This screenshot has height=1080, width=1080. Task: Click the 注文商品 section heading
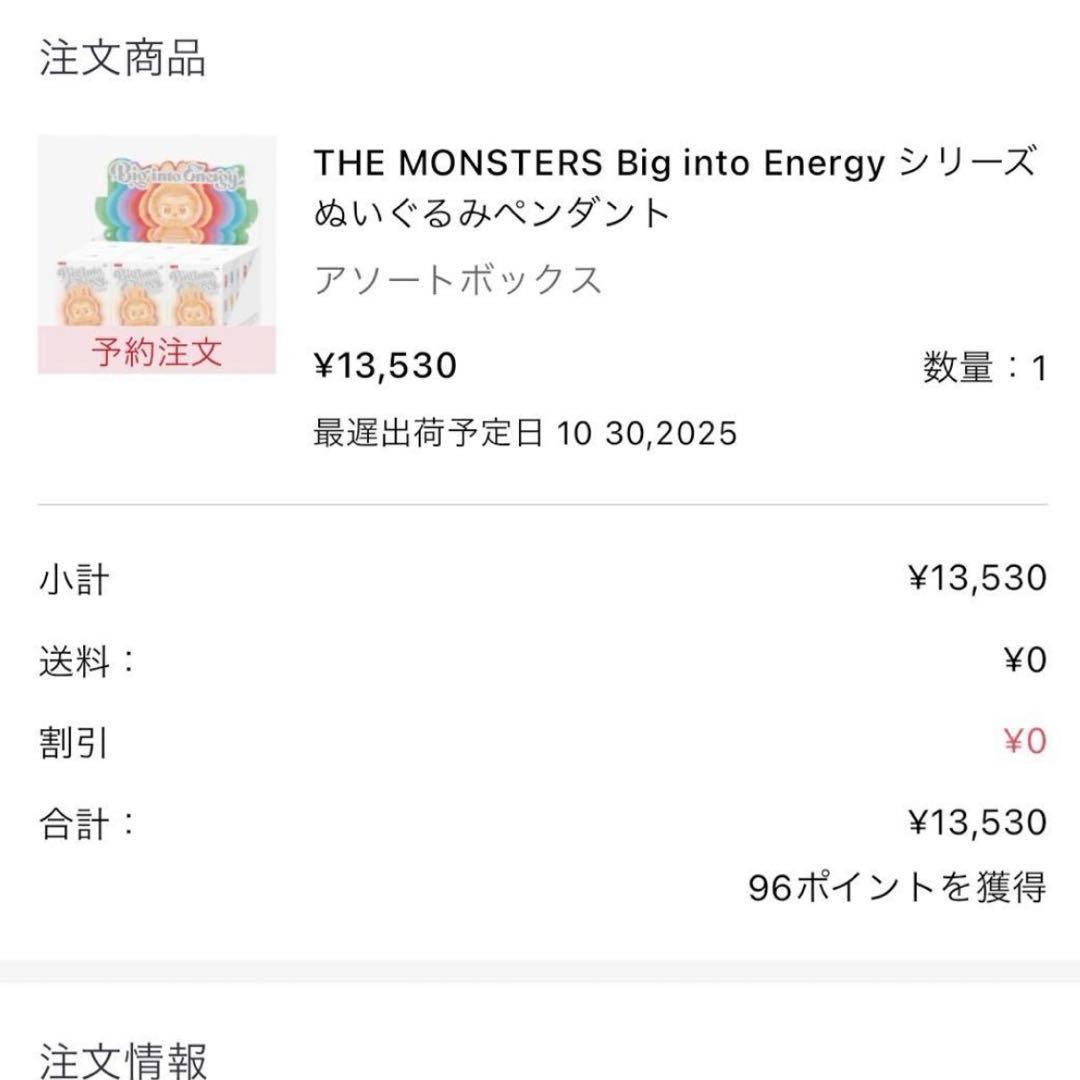pos(123,59)
